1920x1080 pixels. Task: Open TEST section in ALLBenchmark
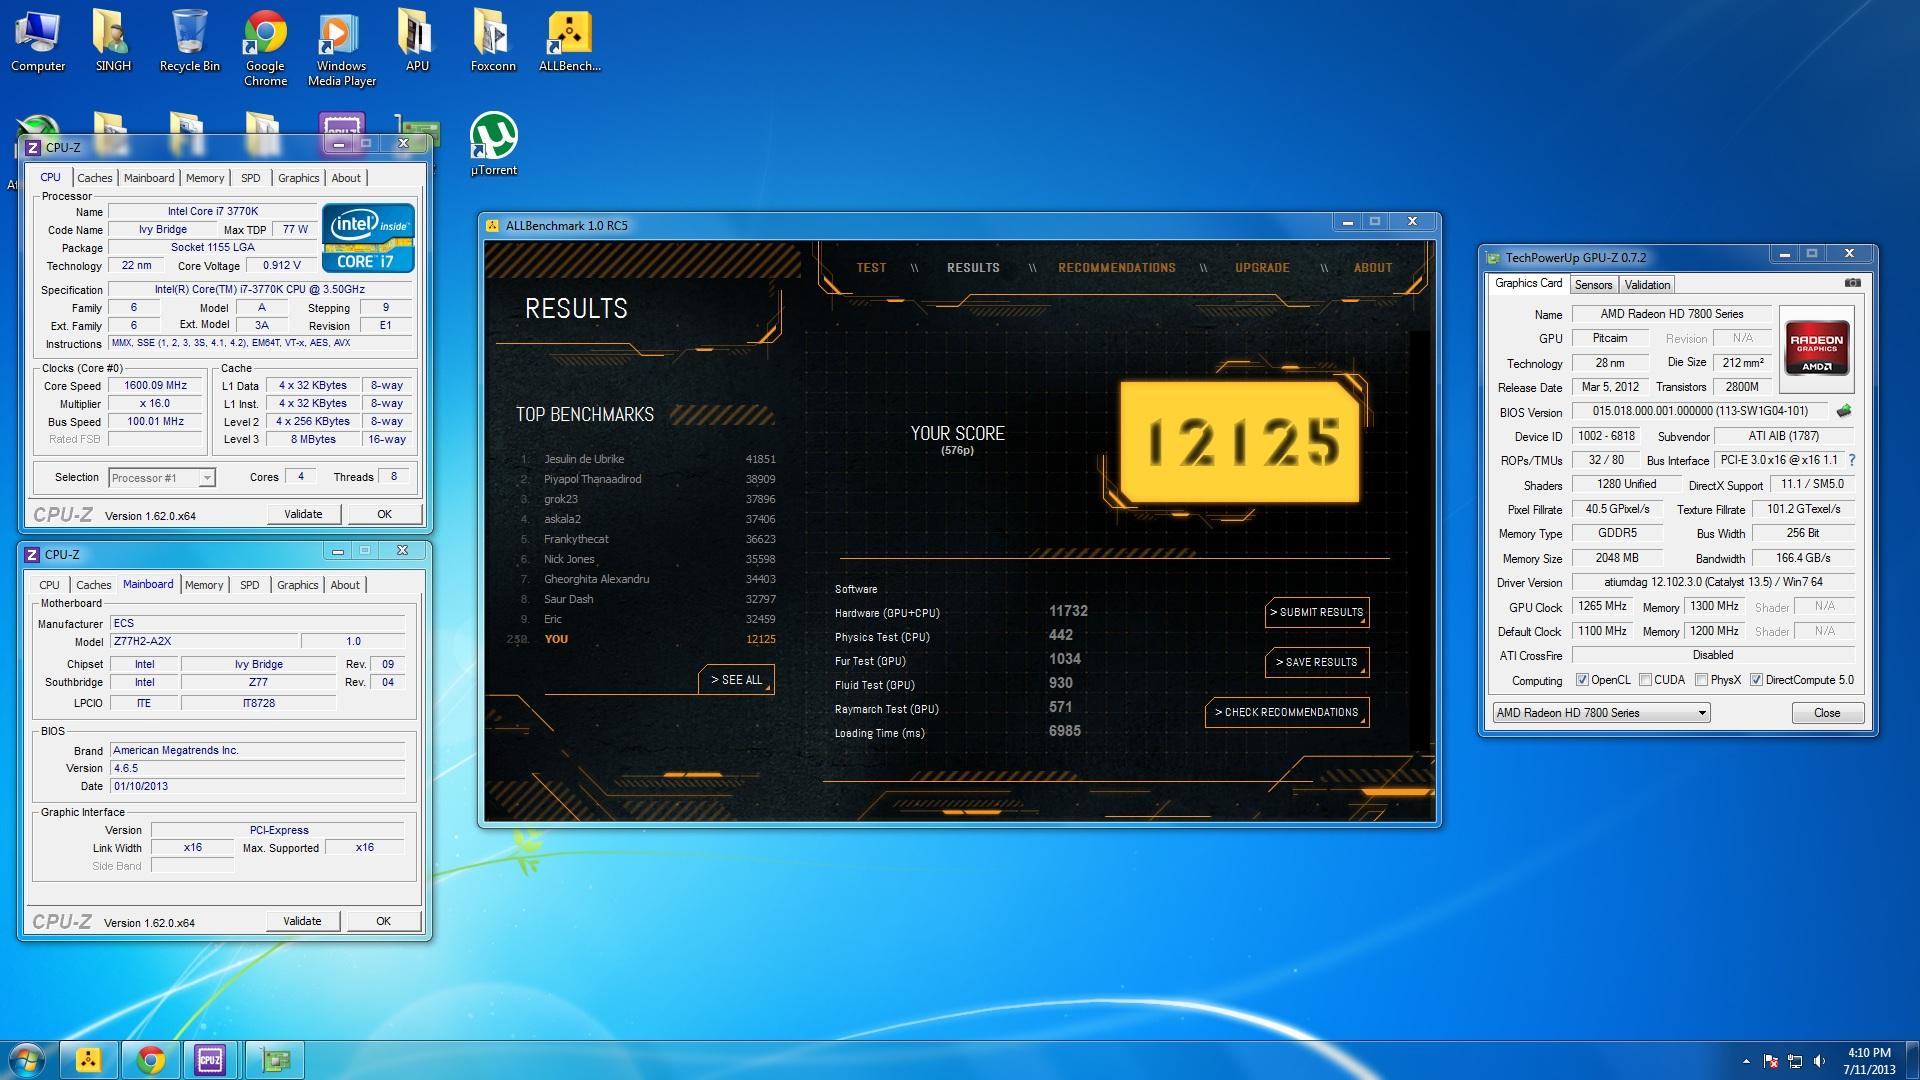[871, 268]
